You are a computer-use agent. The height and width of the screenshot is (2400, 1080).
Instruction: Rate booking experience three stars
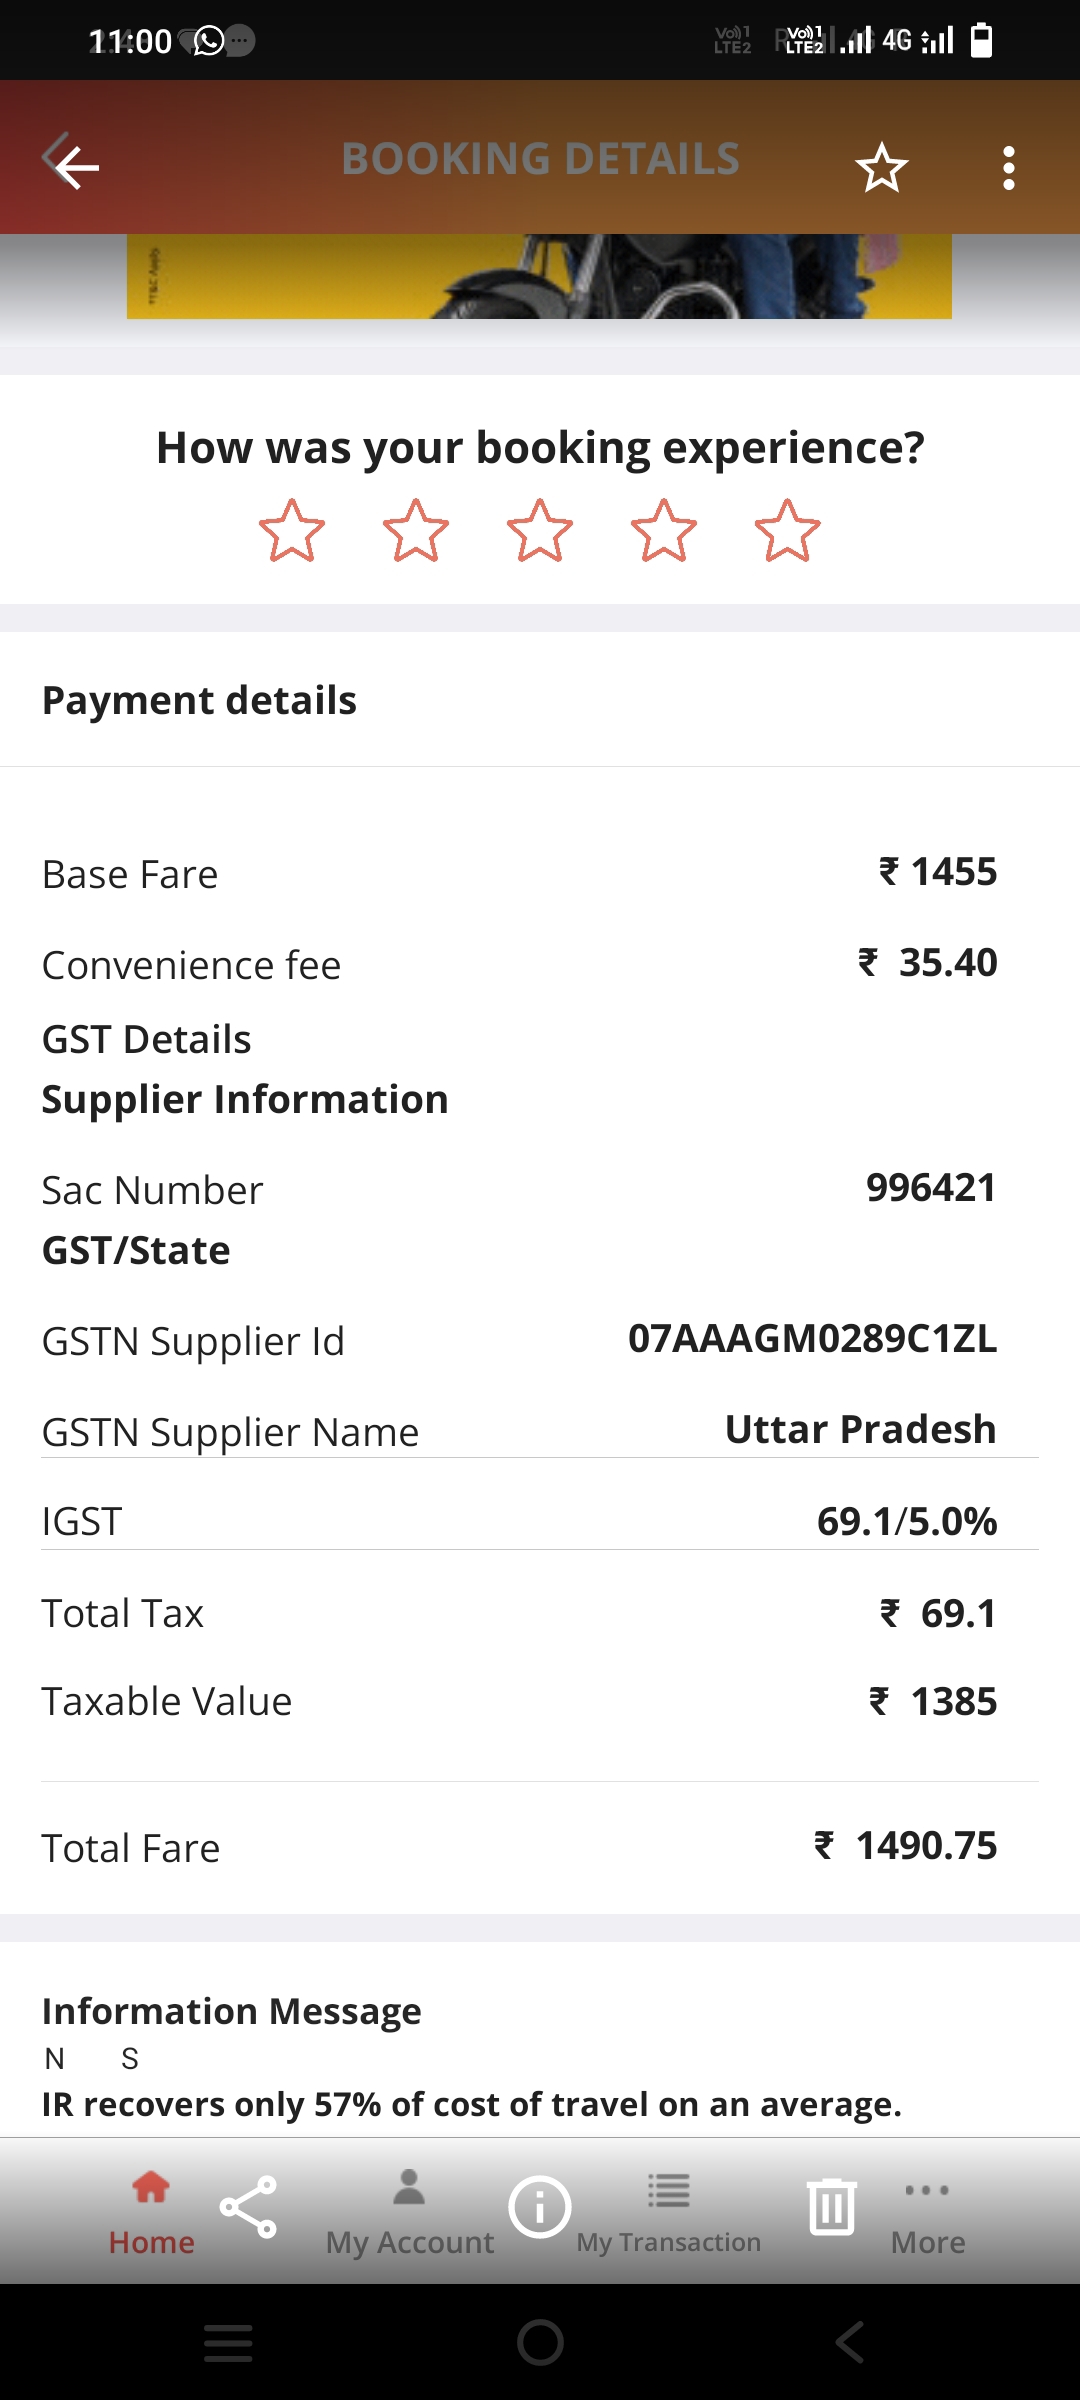pos(540,530)
